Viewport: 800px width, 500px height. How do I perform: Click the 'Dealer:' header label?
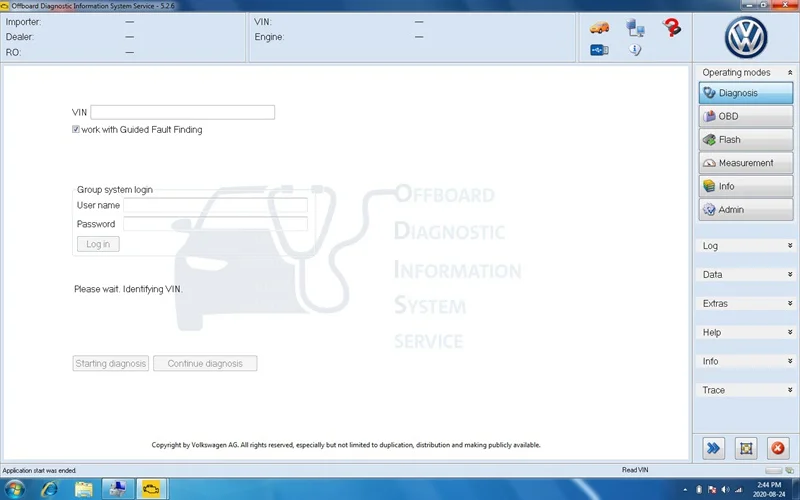click(20, 37)
